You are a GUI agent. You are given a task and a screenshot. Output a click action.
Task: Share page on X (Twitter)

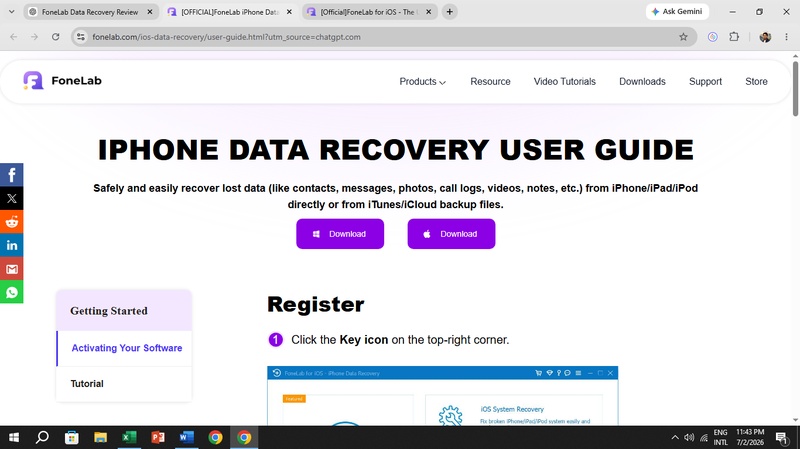click(x=12, y=198)
